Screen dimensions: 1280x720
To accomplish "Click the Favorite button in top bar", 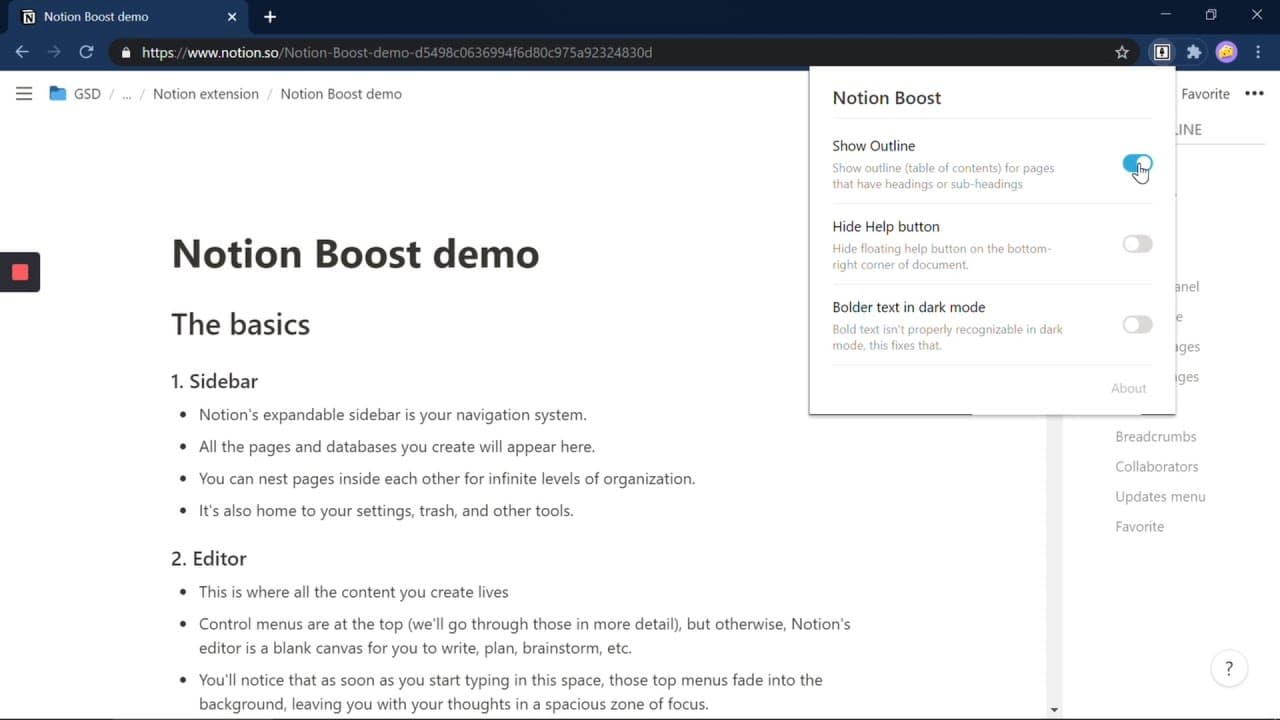I will pos(1205,94).
